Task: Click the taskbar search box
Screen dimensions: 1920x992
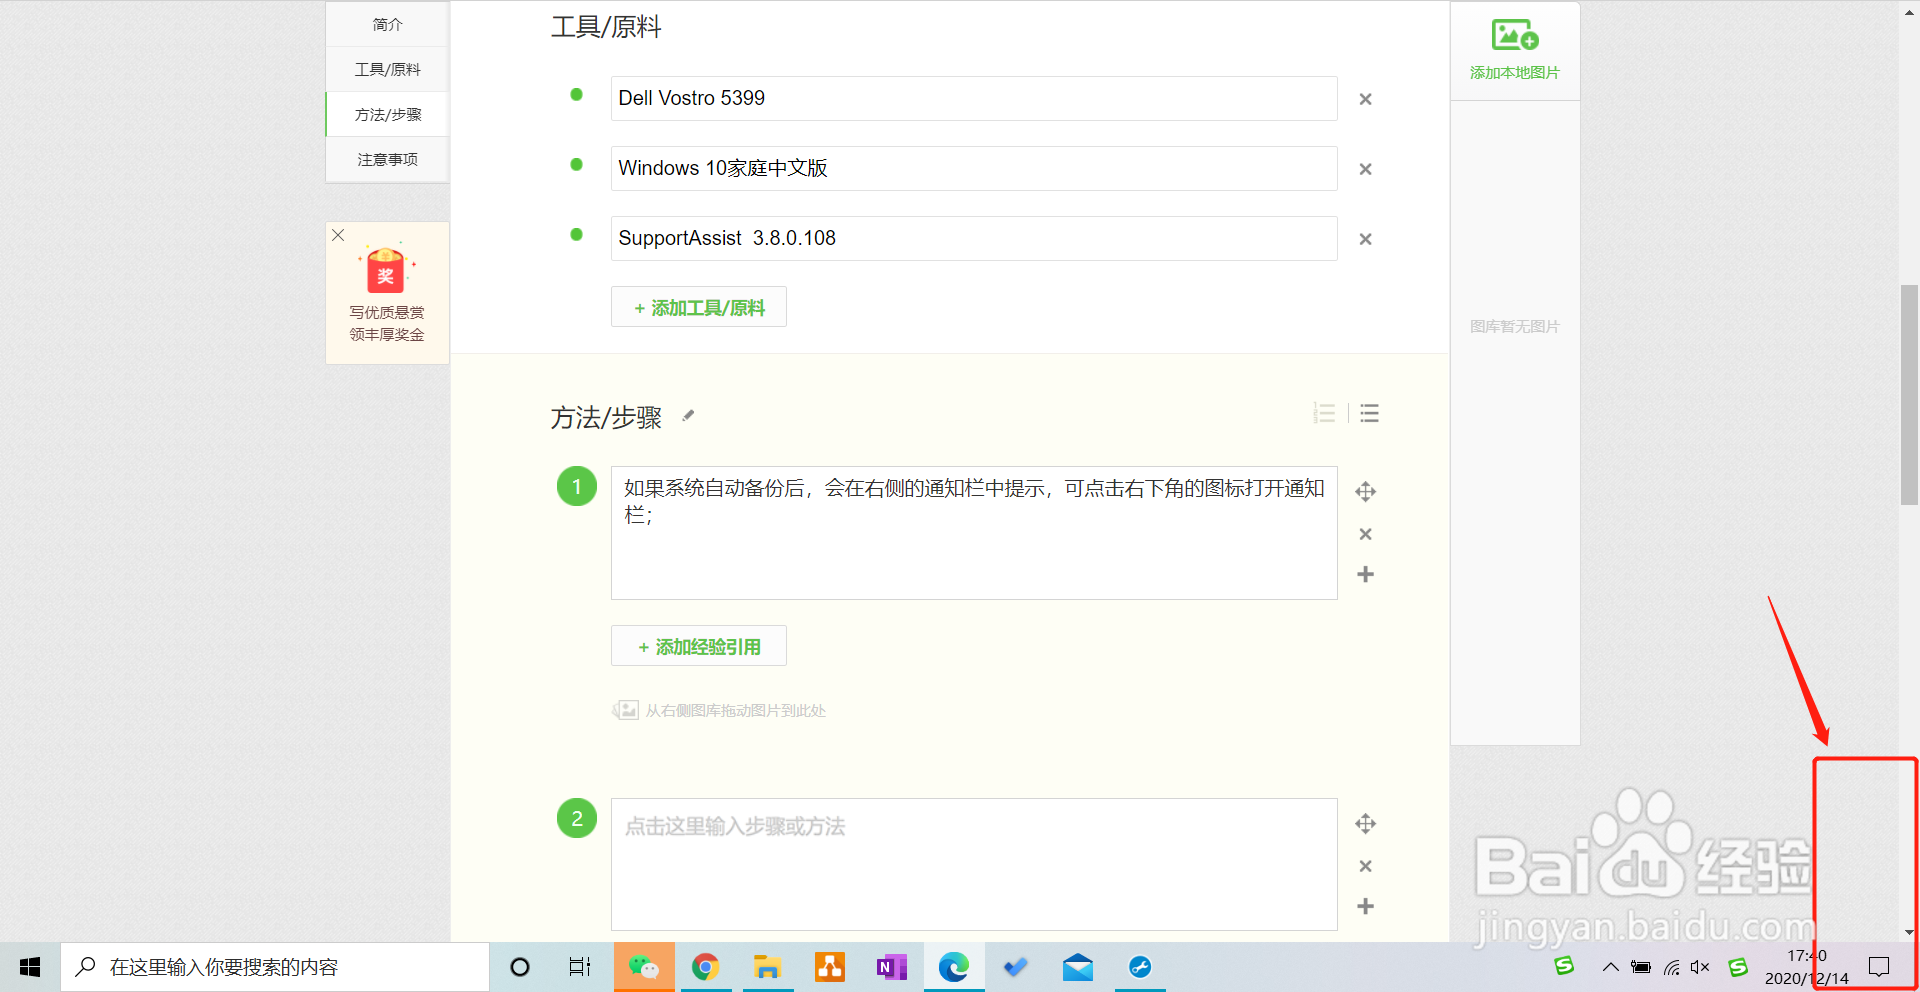Action: [275, 967]
